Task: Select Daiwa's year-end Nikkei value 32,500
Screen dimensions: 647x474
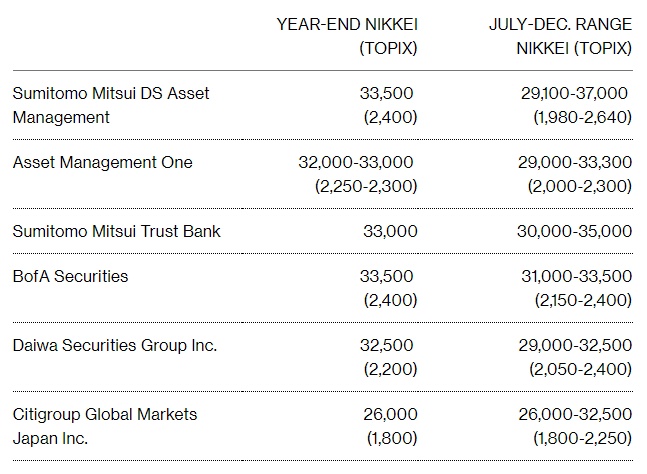Action: pos(387,346)
